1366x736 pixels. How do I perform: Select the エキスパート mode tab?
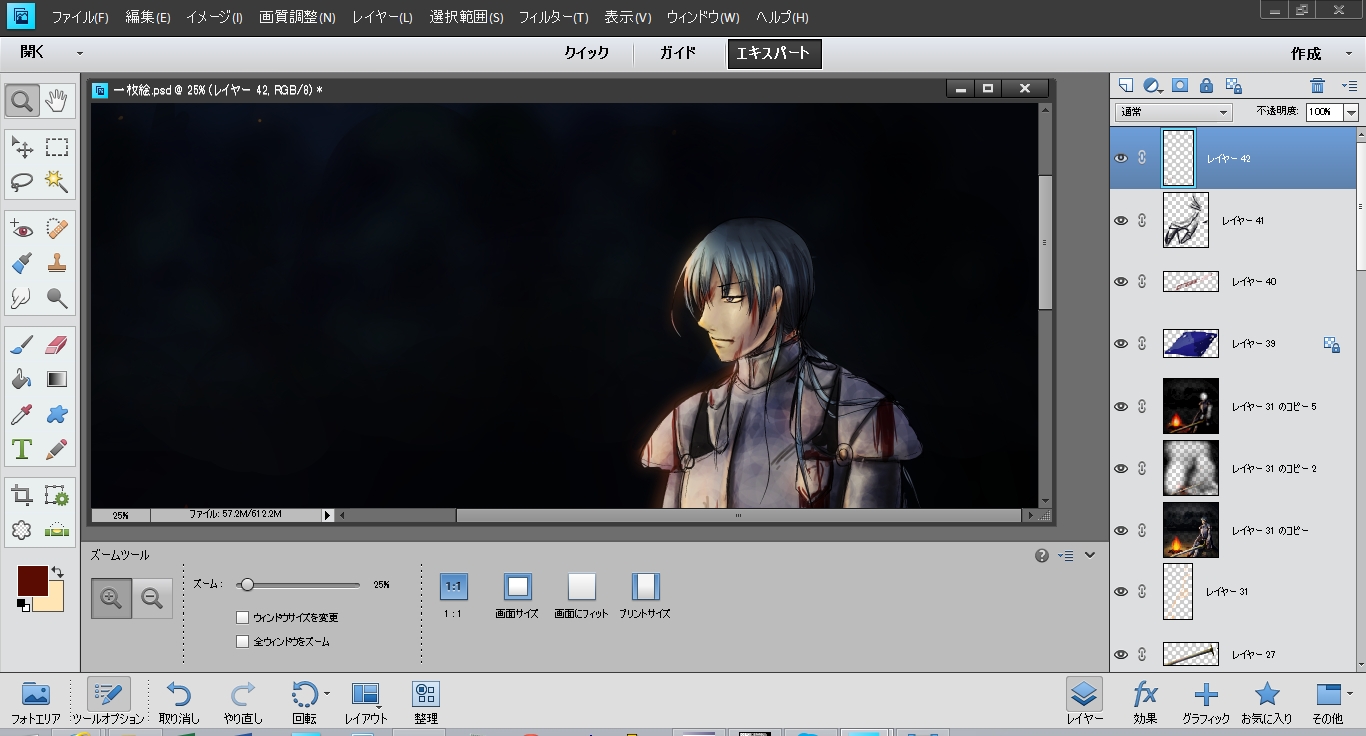pyautogui.click(x=774, y=54)
